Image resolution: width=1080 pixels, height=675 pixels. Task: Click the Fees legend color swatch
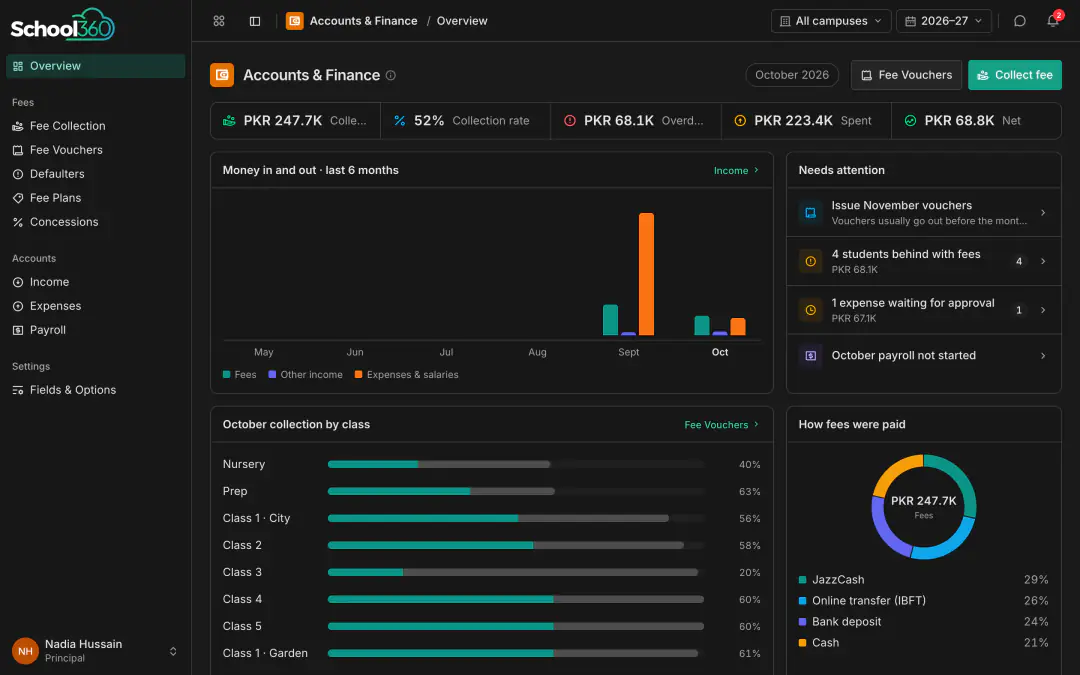point(227,375)
